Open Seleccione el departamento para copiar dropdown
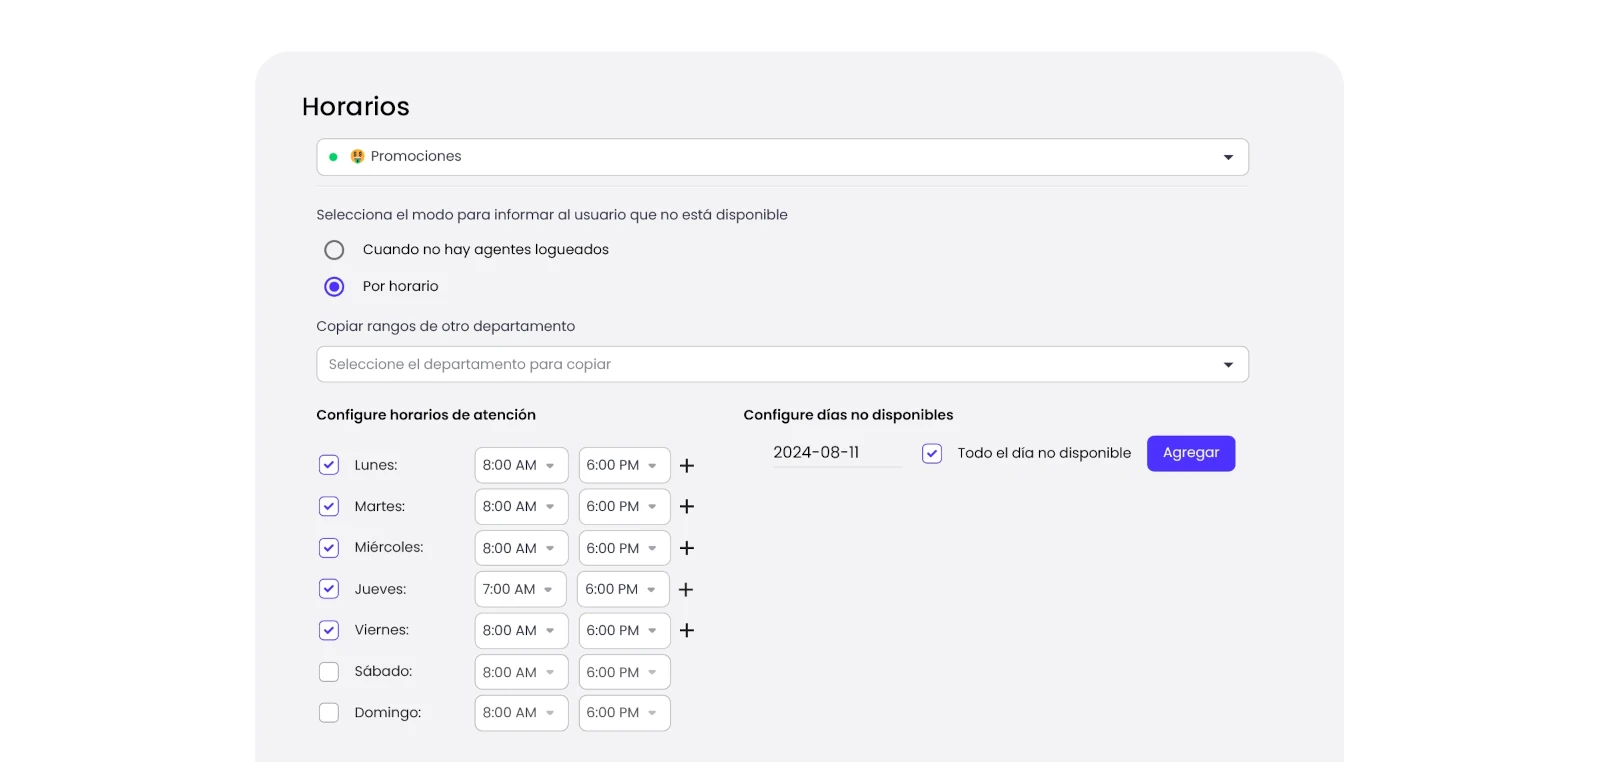 (783, 365)
